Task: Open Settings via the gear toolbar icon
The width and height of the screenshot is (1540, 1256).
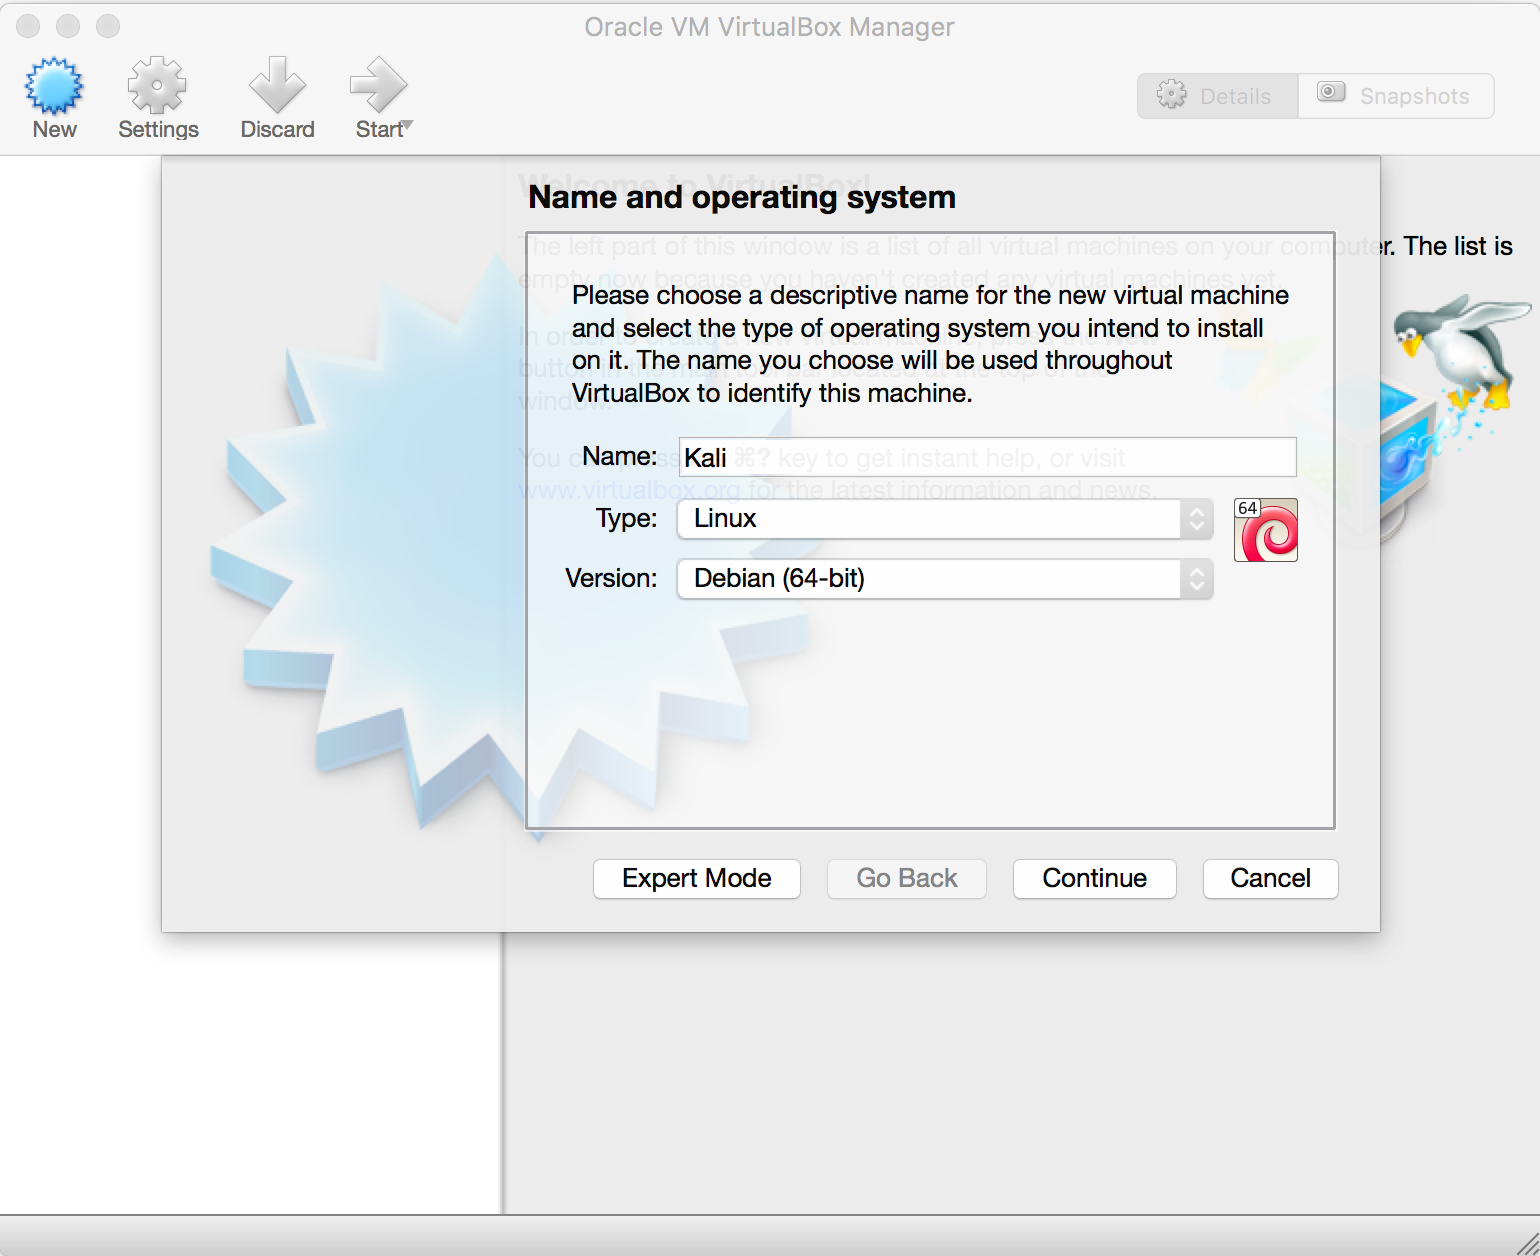Action: point(157,86)
